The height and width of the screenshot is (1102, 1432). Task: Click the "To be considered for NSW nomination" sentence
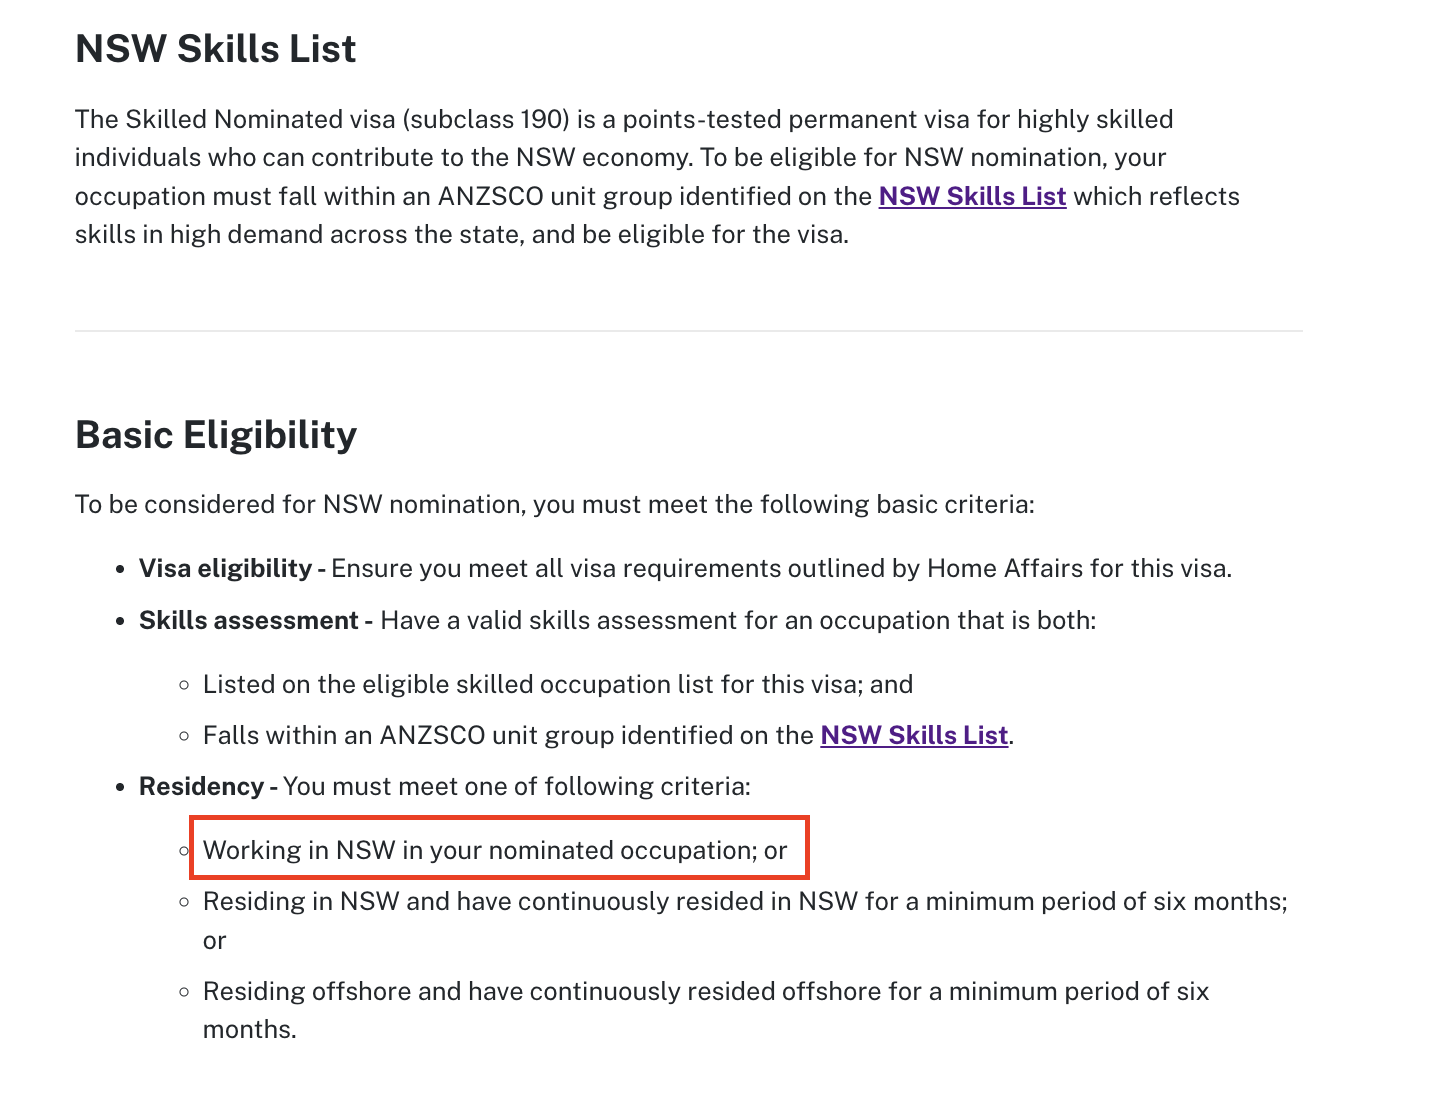click(554, 505)
